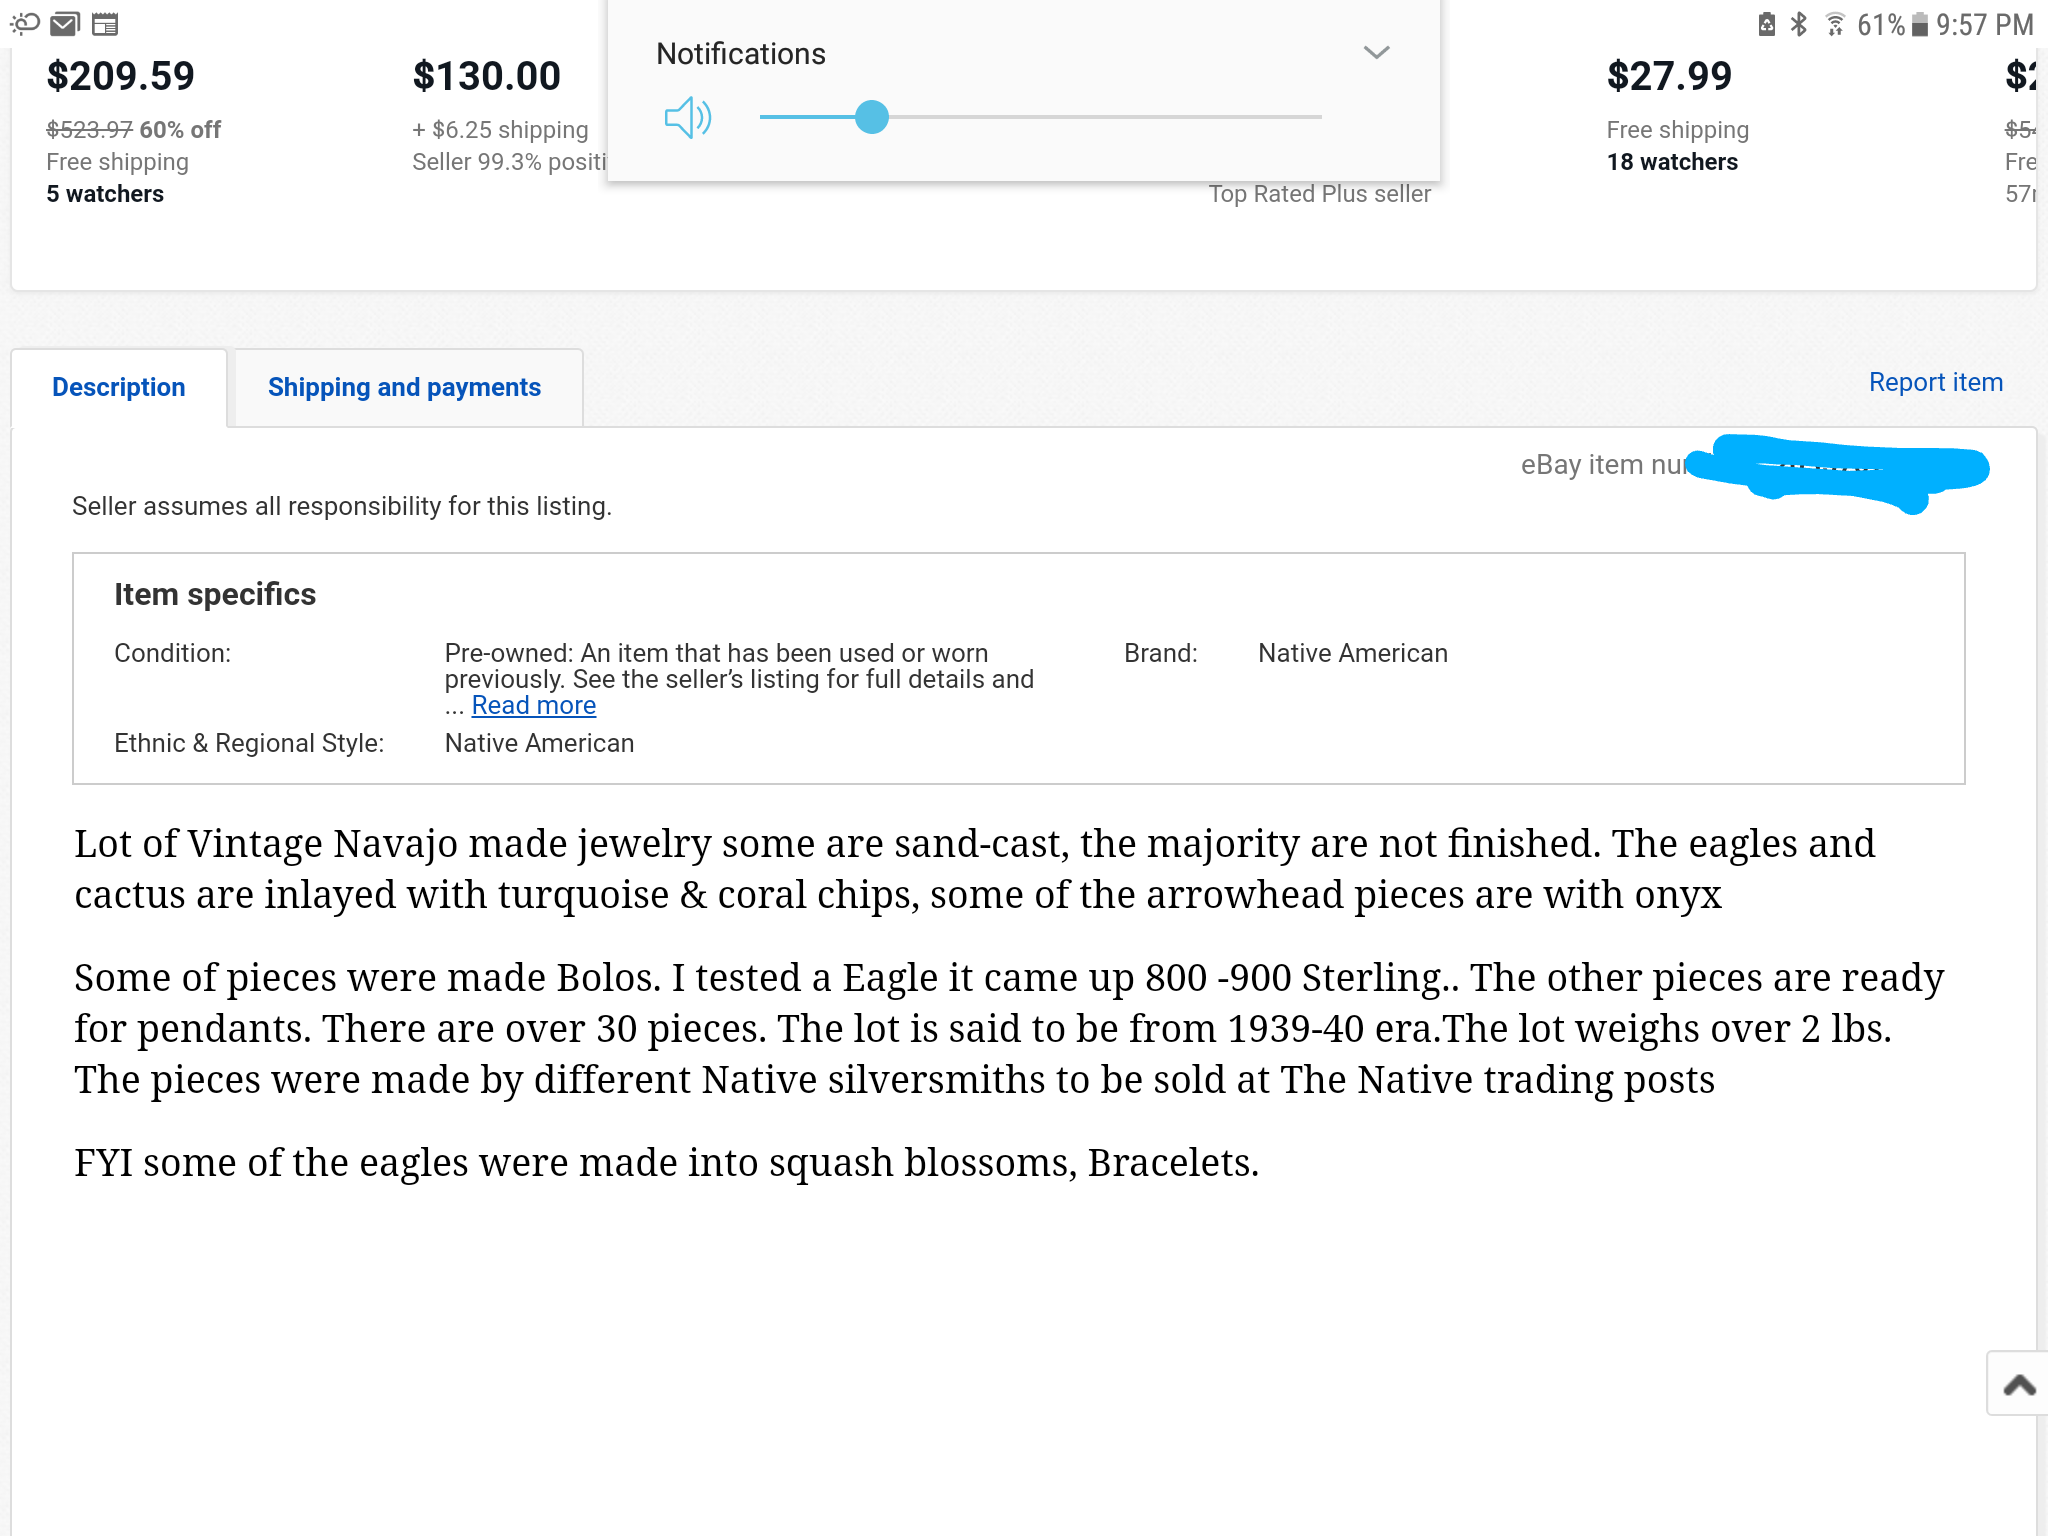Tap the scroll-to-top arrow icon
Screen dimensions: 2048x1536
2019,1384
